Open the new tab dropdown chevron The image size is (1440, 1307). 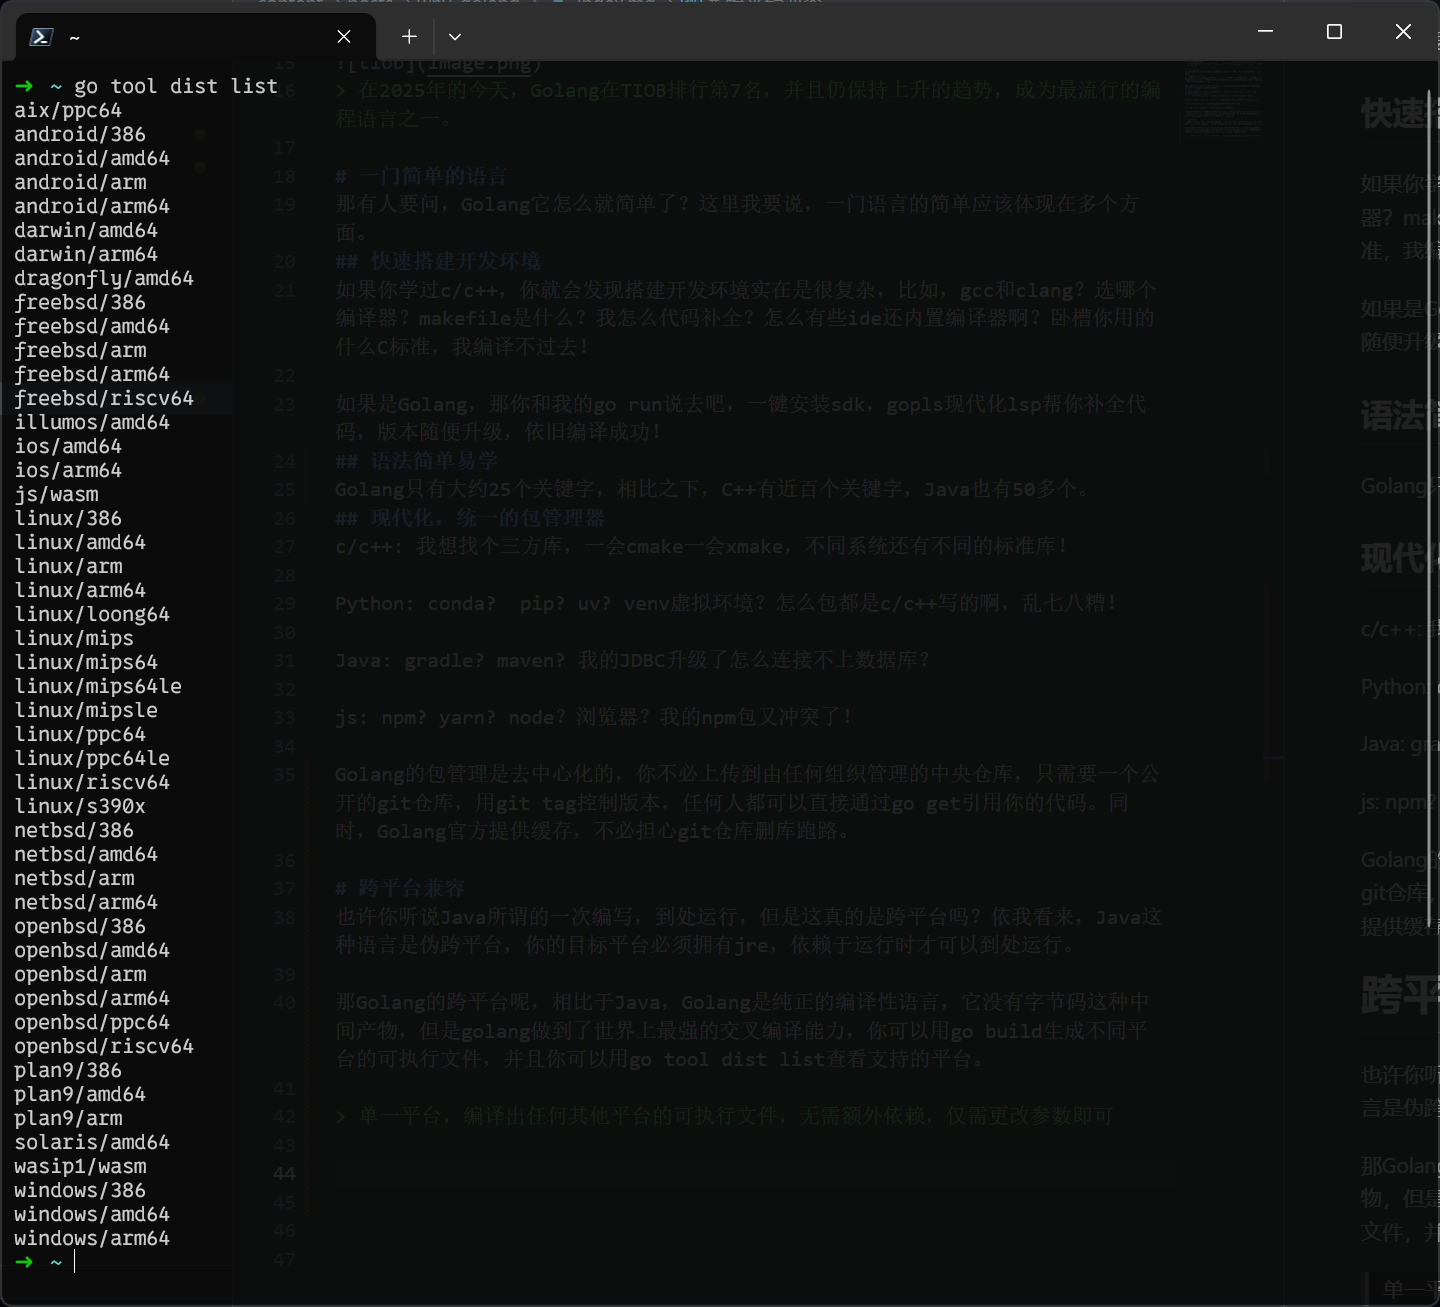[455, 36]
